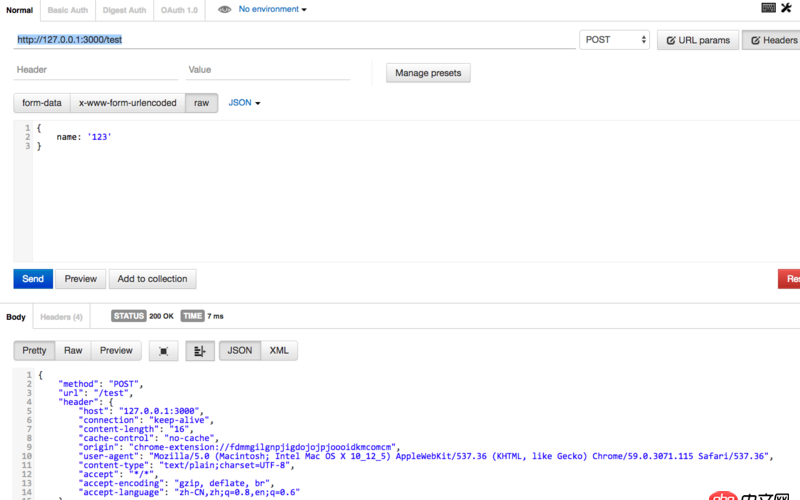Open the response Headers (4) tab
800x500 pixels.
point(61,317)
